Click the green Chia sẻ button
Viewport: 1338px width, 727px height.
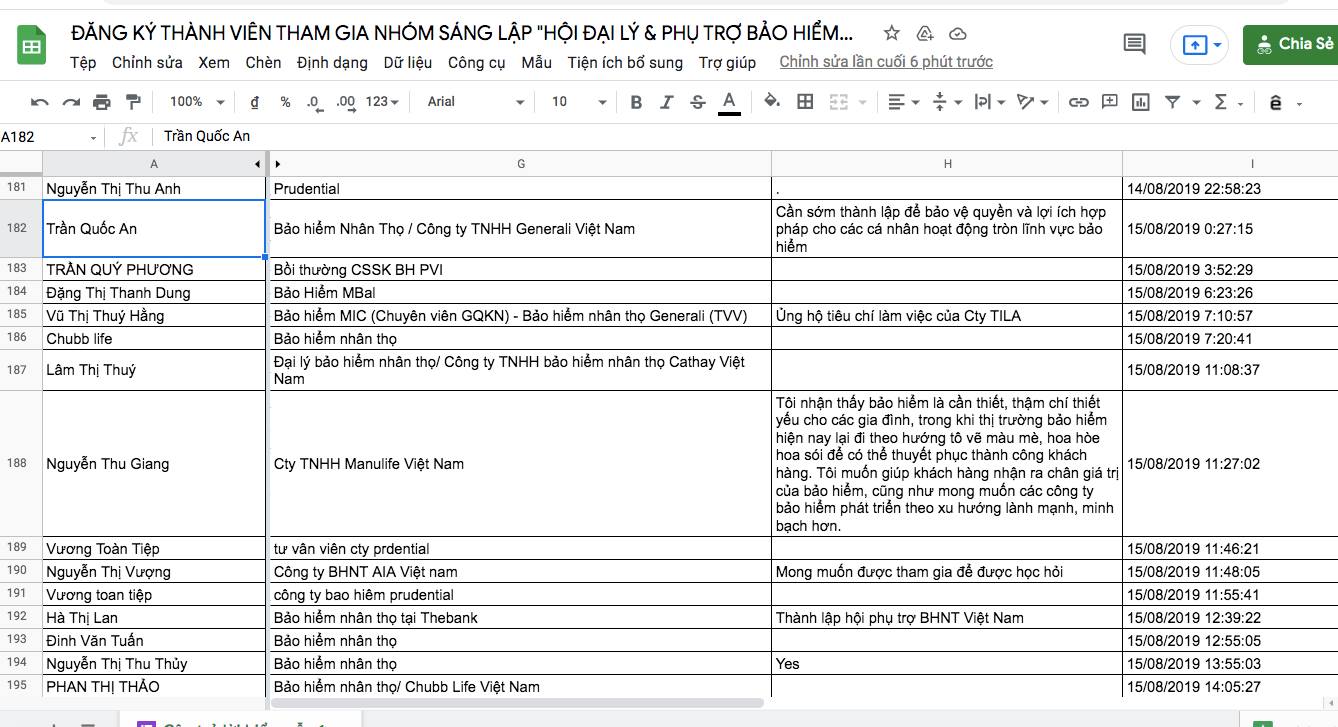point(1291,44)
